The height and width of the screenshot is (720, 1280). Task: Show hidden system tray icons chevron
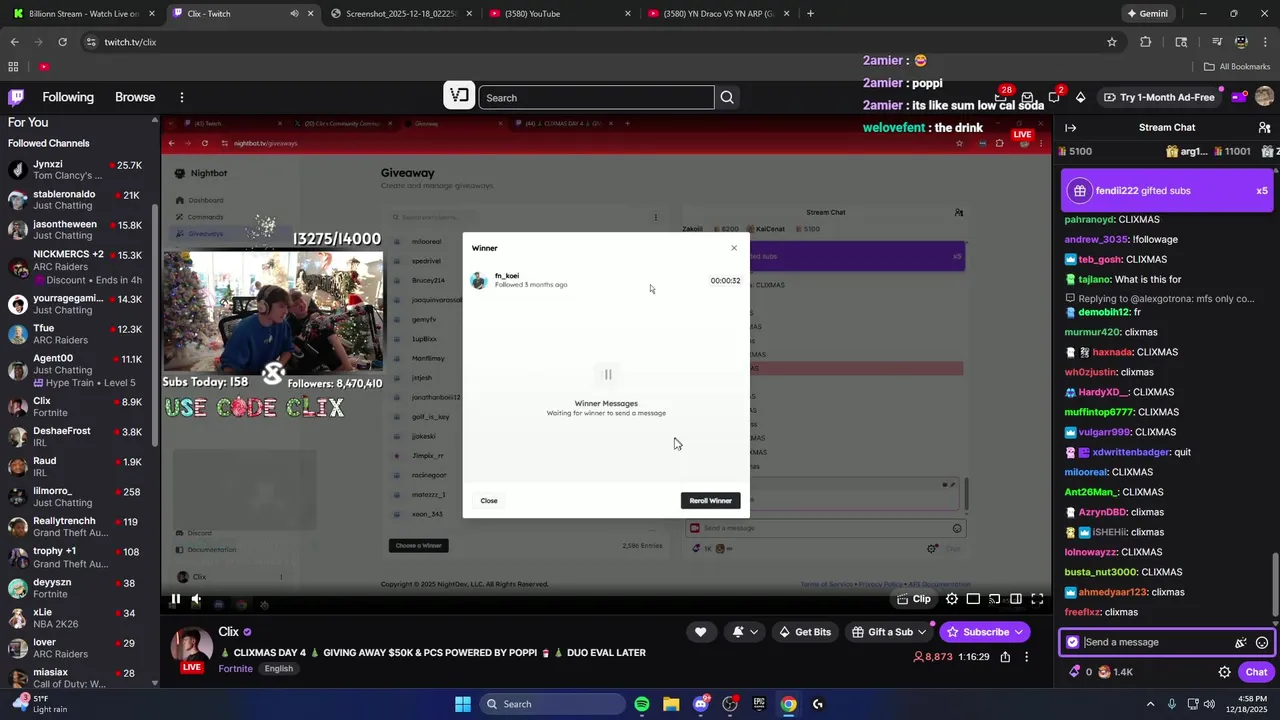point(1150,704)
